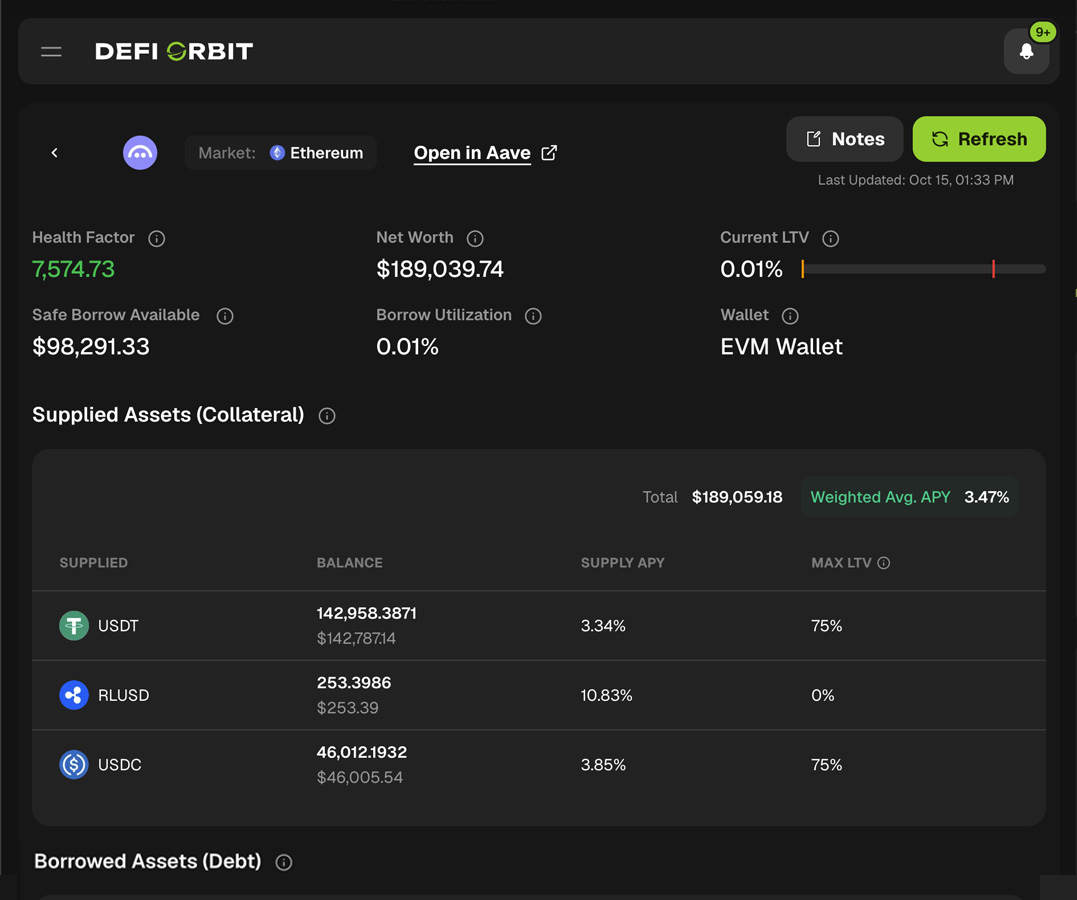Go back with the left chevron

[x=55, y=153]
